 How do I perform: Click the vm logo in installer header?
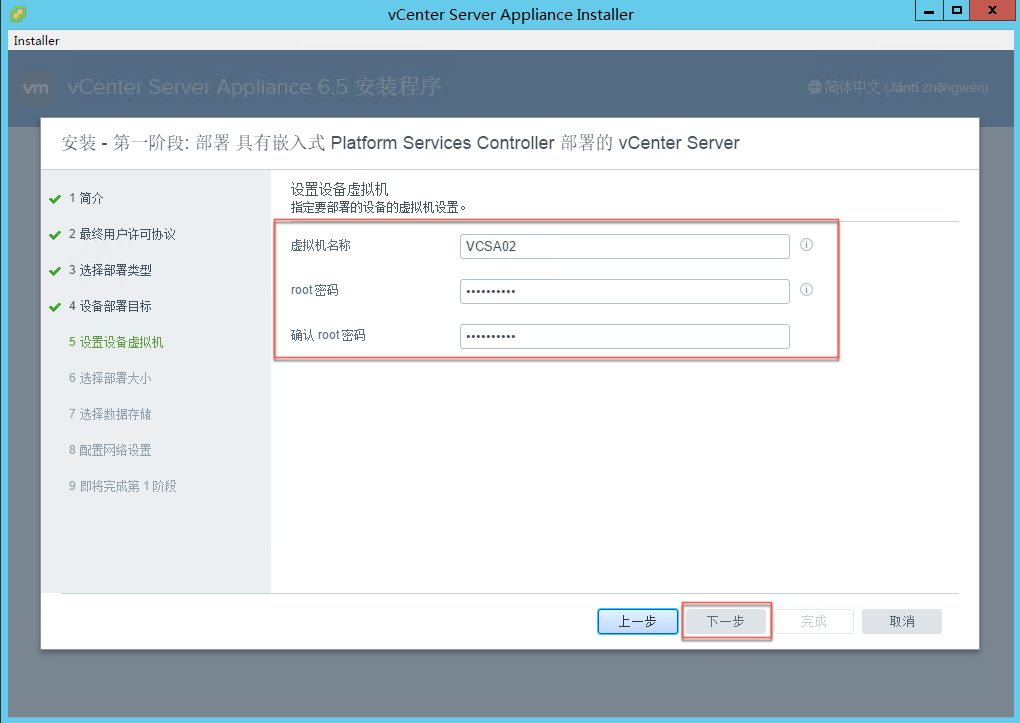point(35,88)
